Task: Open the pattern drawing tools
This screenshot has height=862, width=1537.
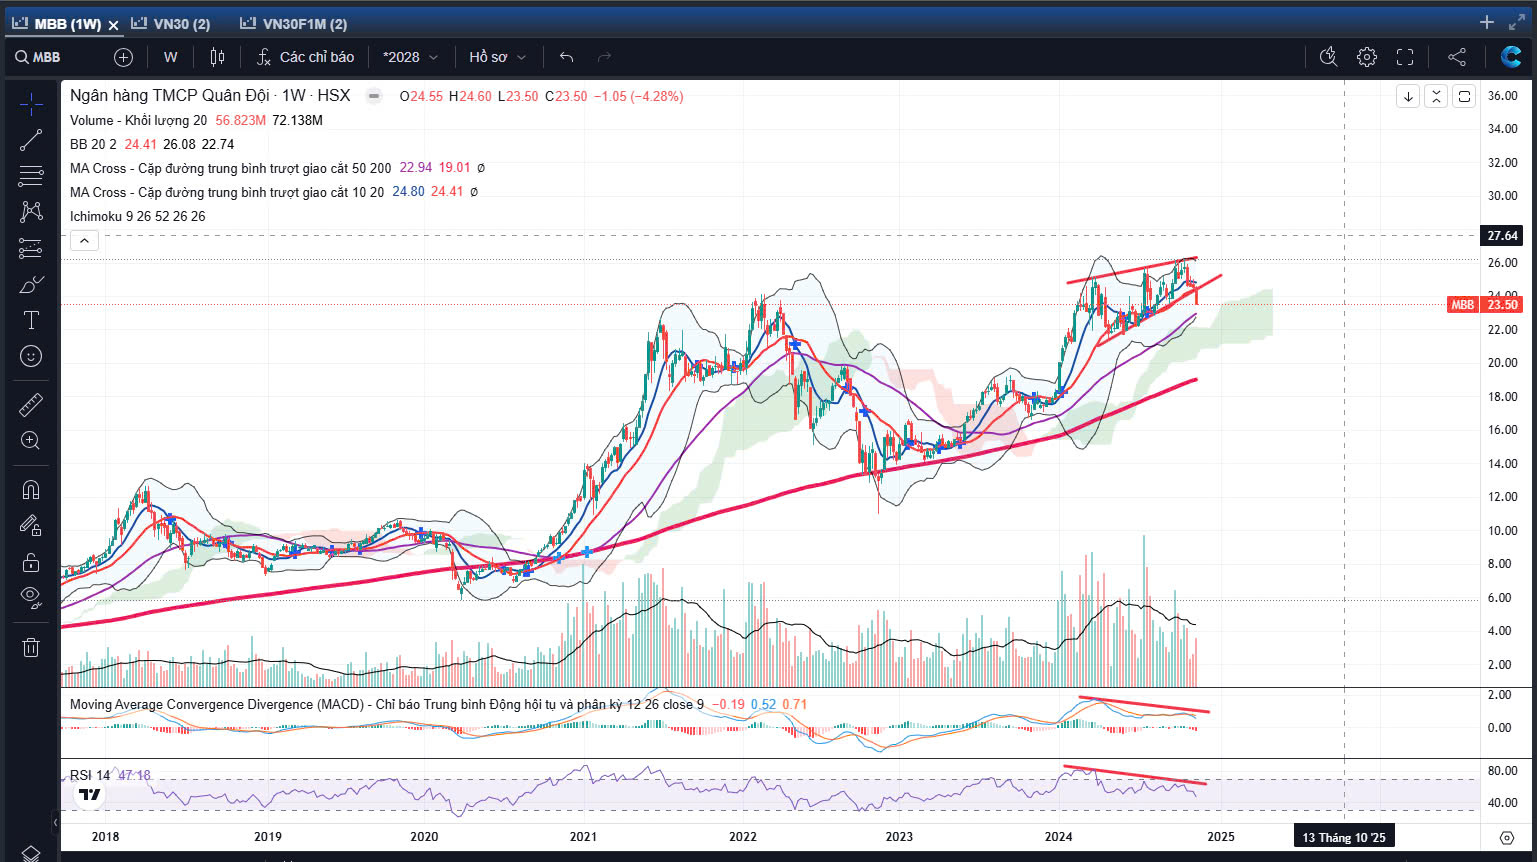Action: click(31, 212)
